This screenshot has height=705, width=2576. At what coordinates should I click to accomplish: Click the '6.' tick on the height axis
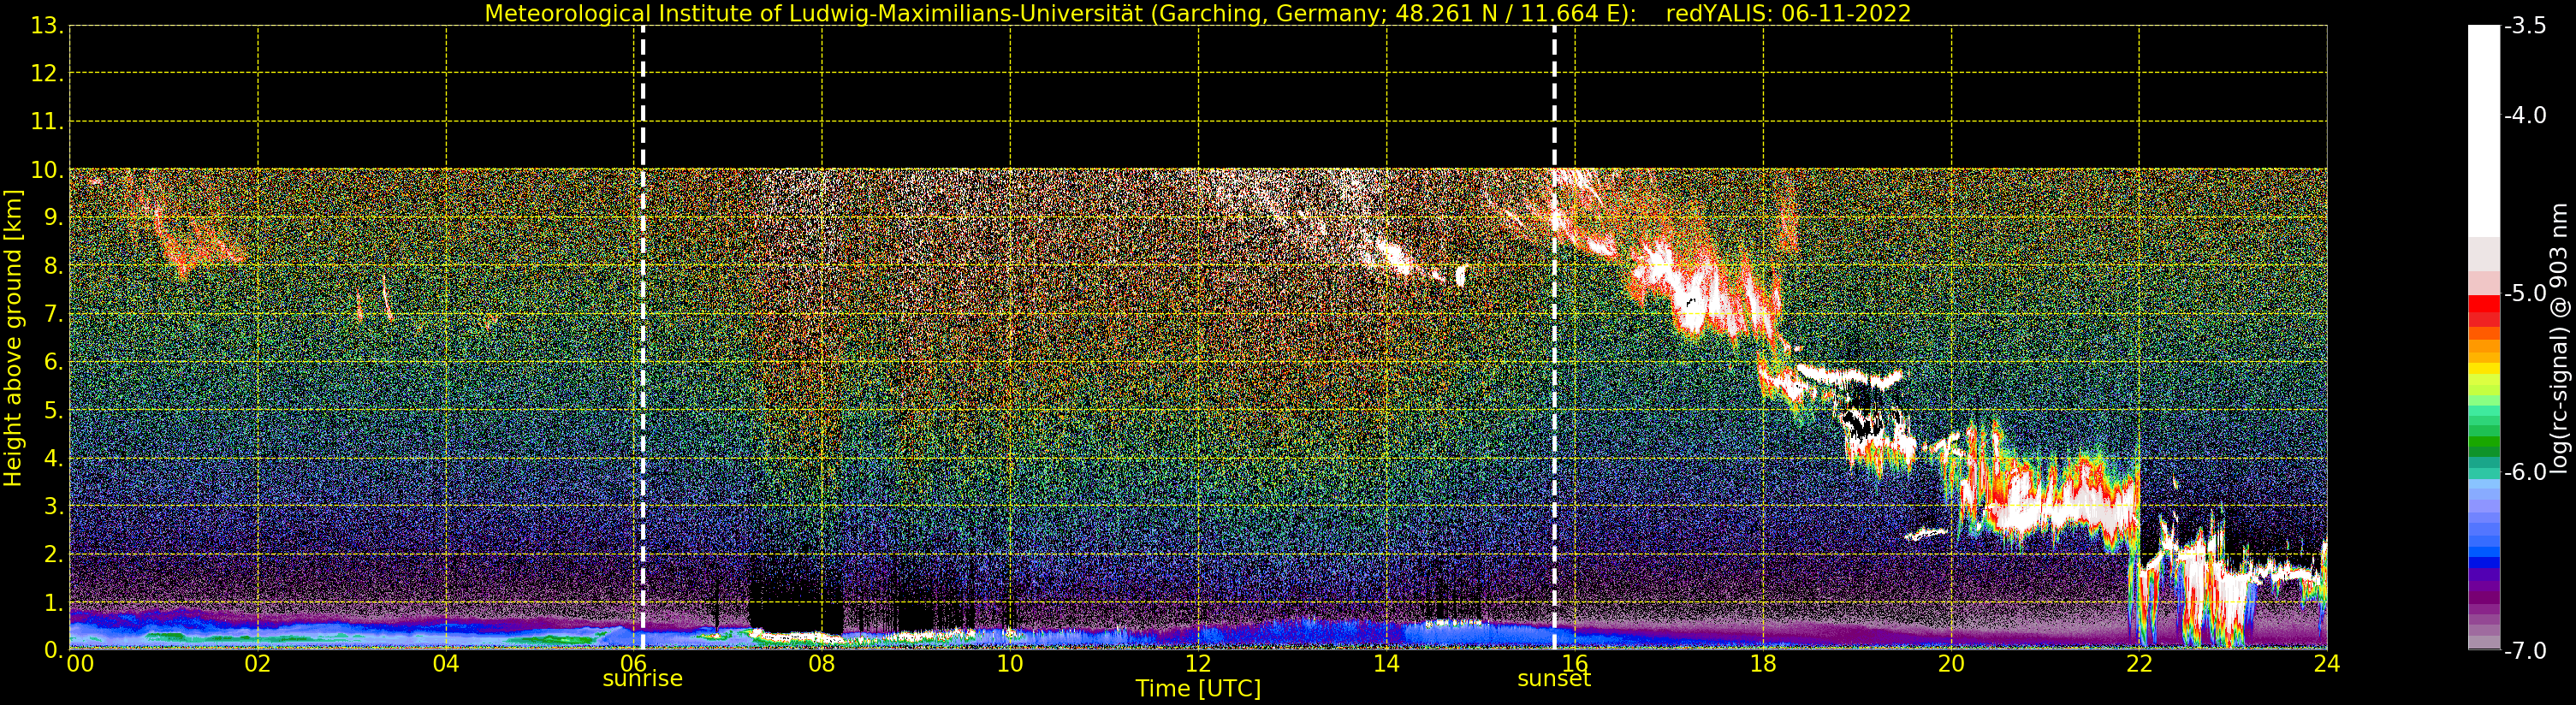pyautogui.click(x=53, y=362)
